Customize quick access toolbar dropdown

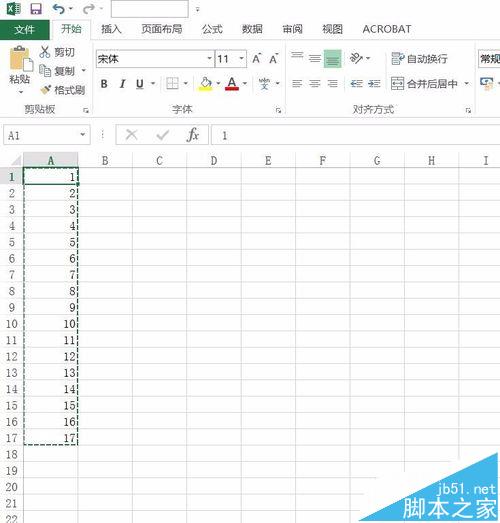pos(197,9)
